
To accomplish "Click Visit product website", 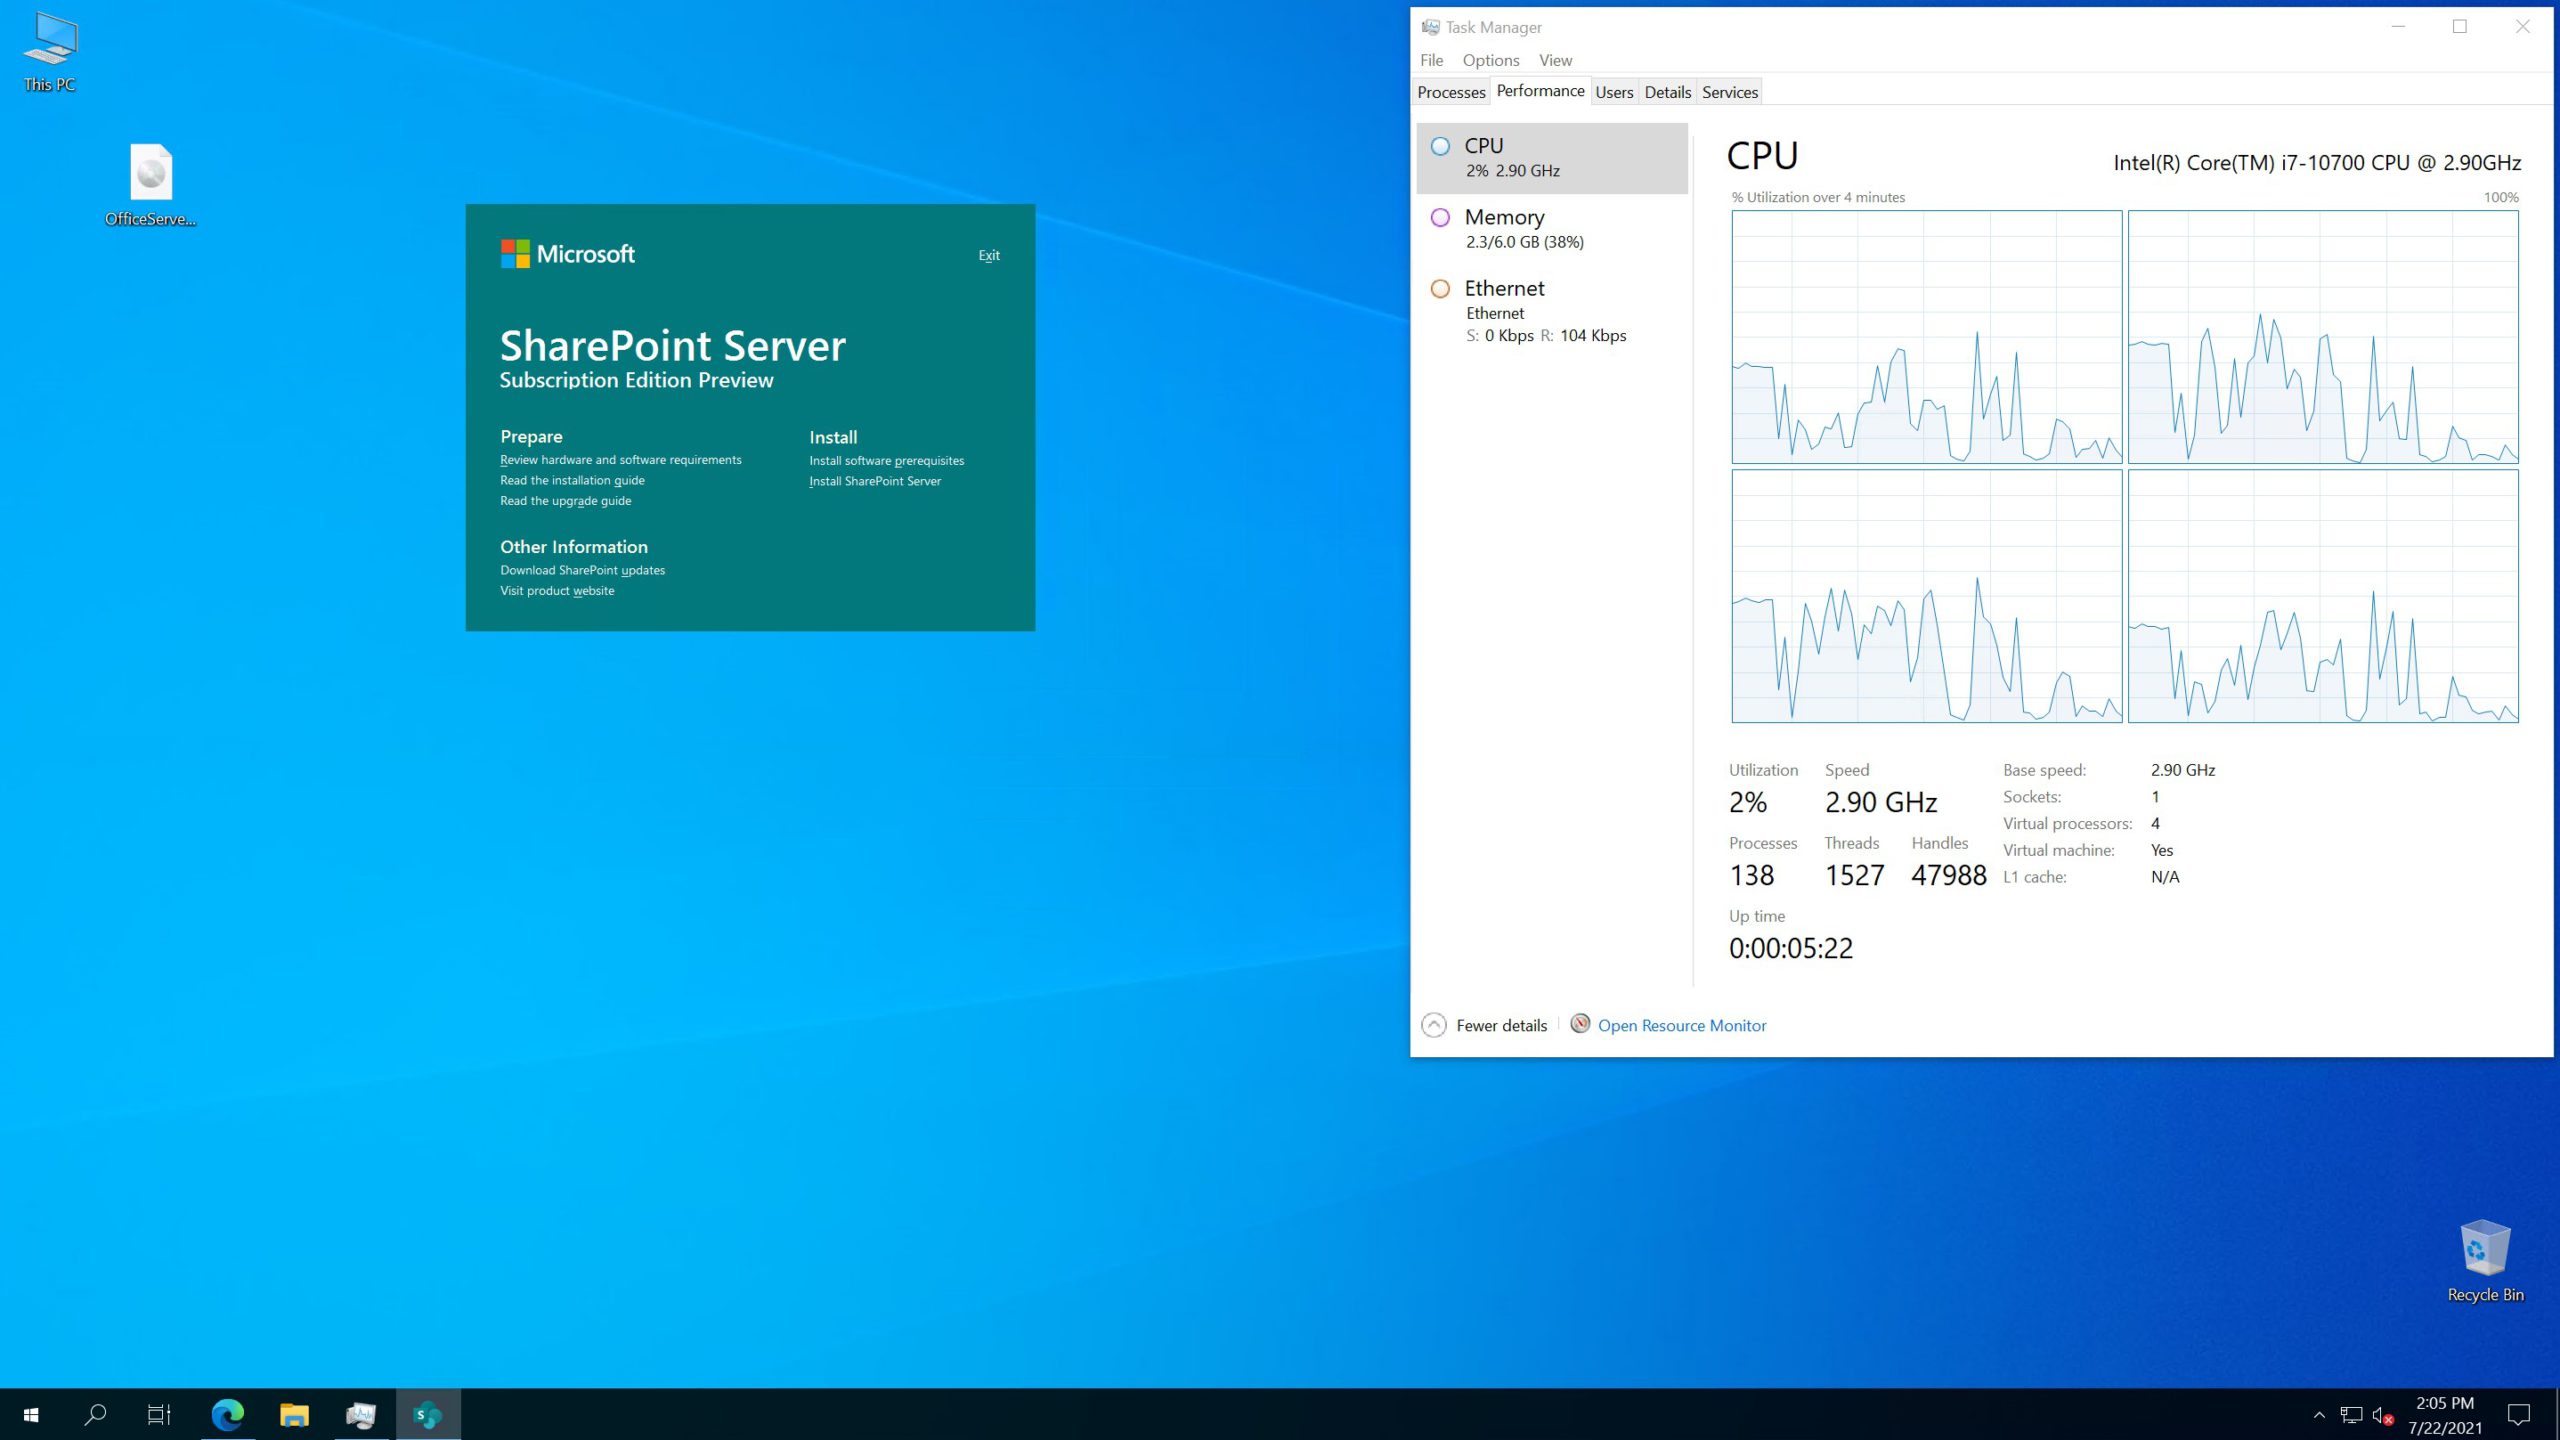I will (x=557, y=591).
